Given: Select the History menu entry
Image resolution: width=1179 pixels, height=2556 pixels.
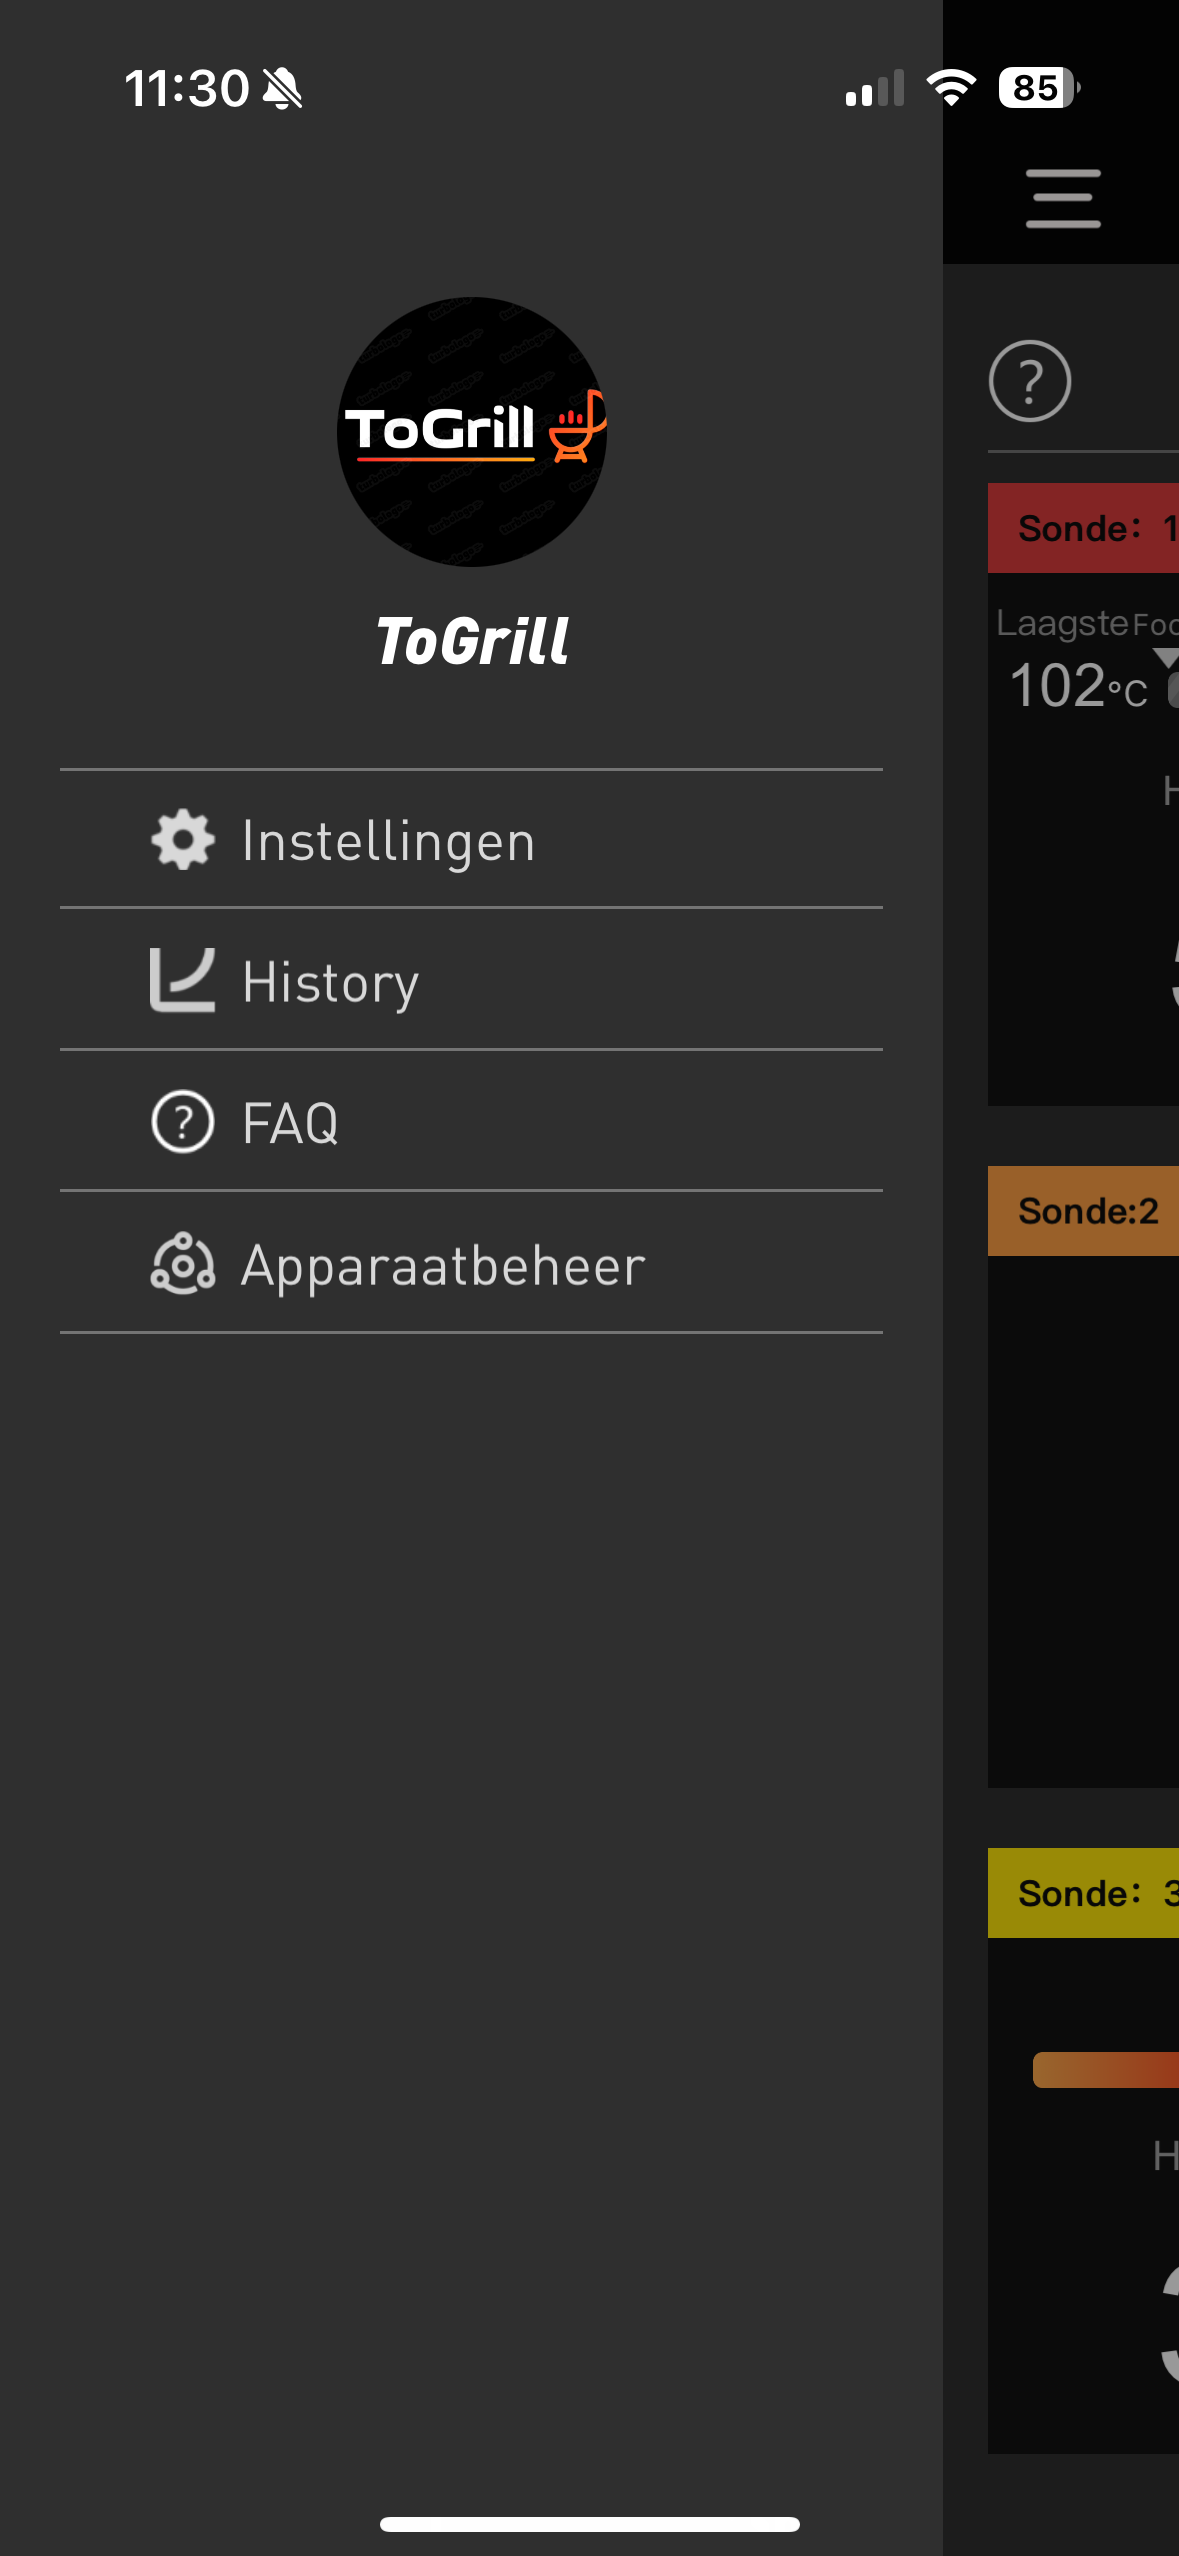Looking at the screenshot, I should 330,981.
